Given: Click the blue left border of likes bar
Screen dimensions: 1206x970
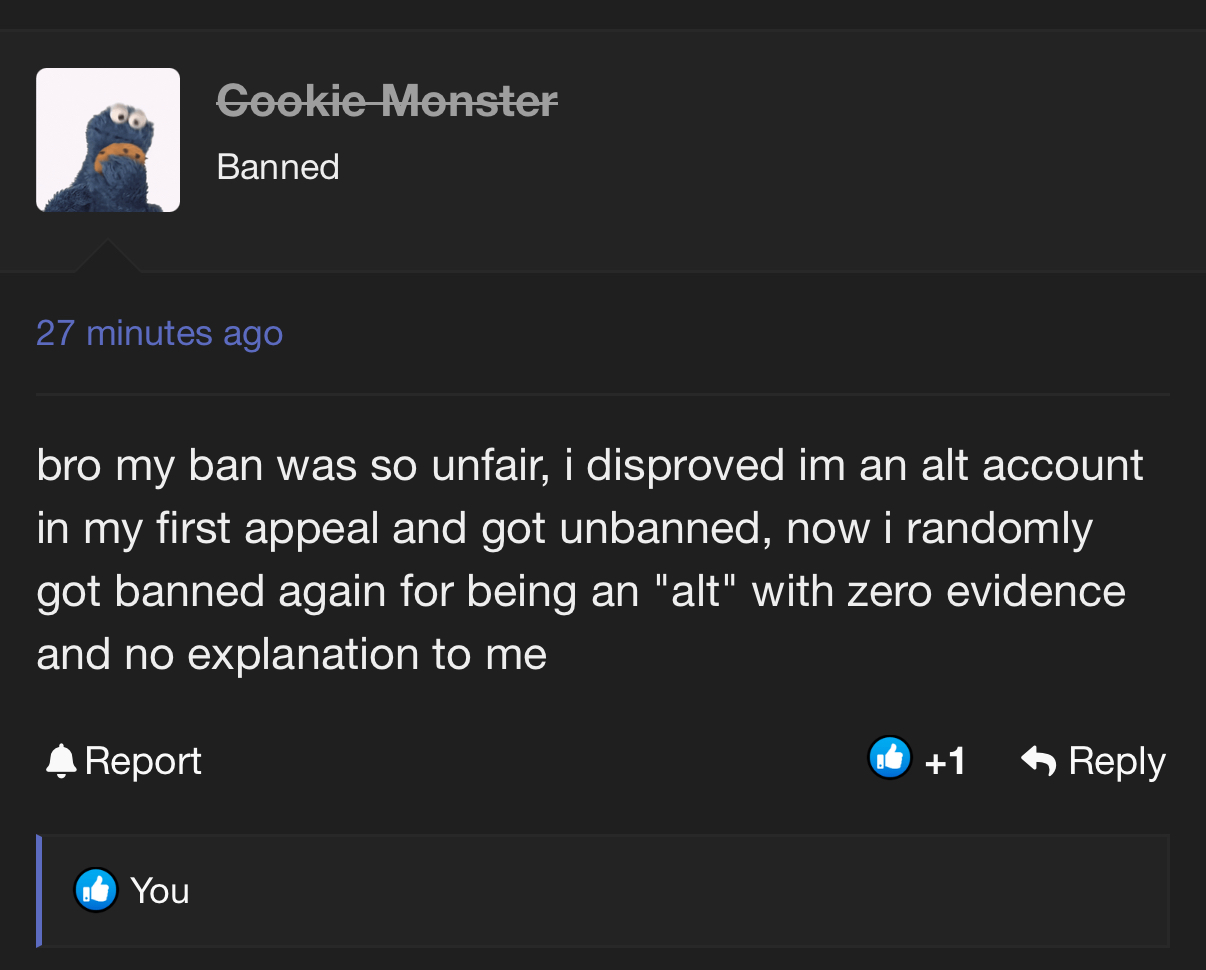Looking at the screenshot, I should pos(39,890).
